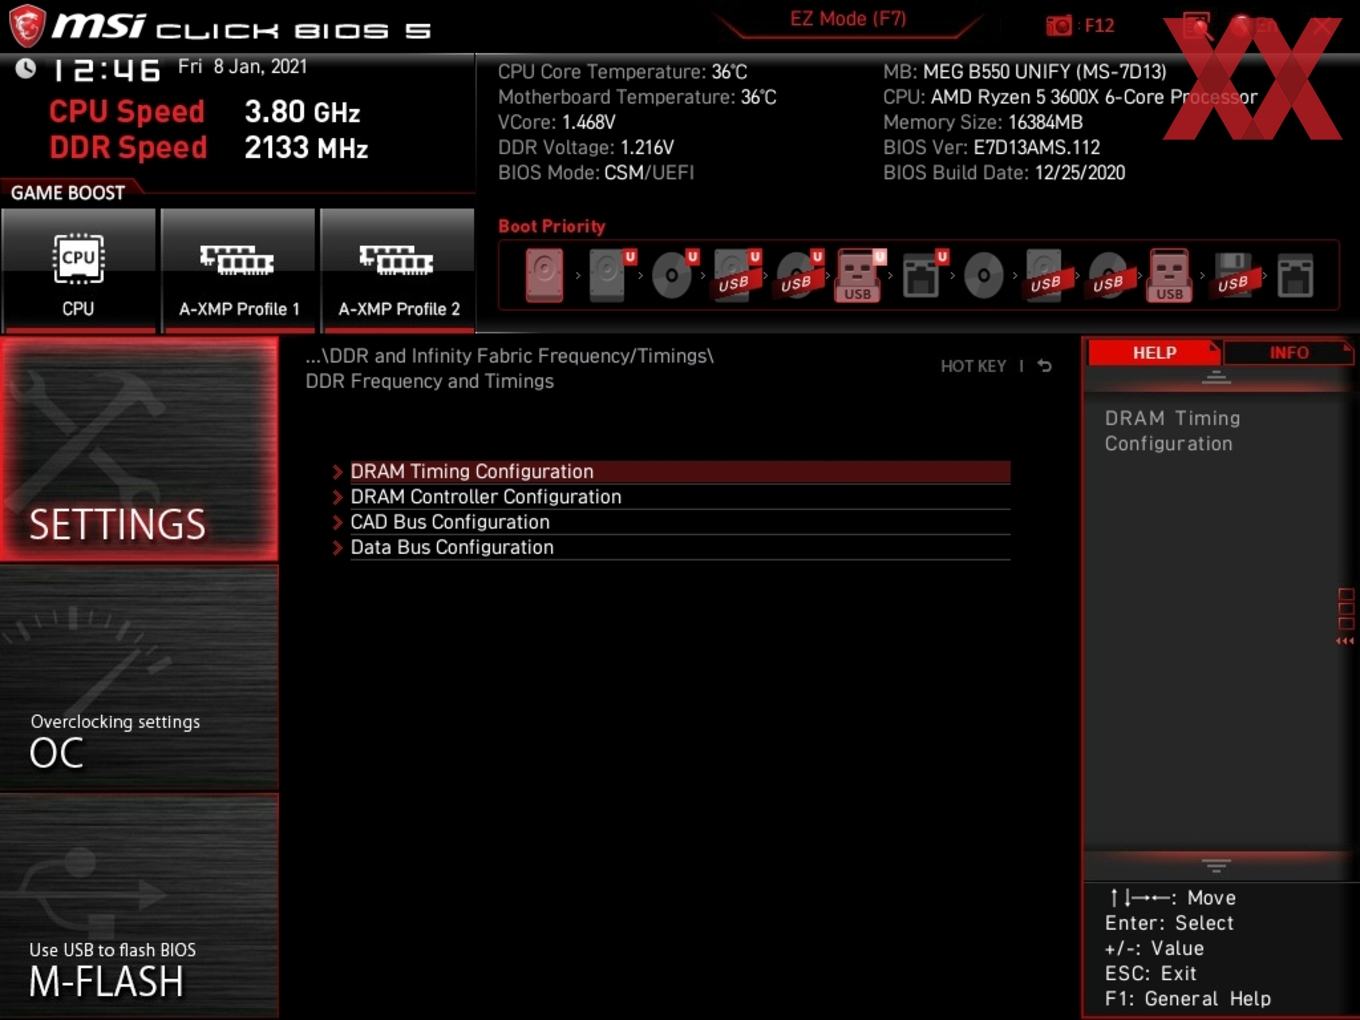This screenshot has width=1360, height=1020.
Task: Click the date Fri 8 Jan, 2021
Action: [243, 67]
